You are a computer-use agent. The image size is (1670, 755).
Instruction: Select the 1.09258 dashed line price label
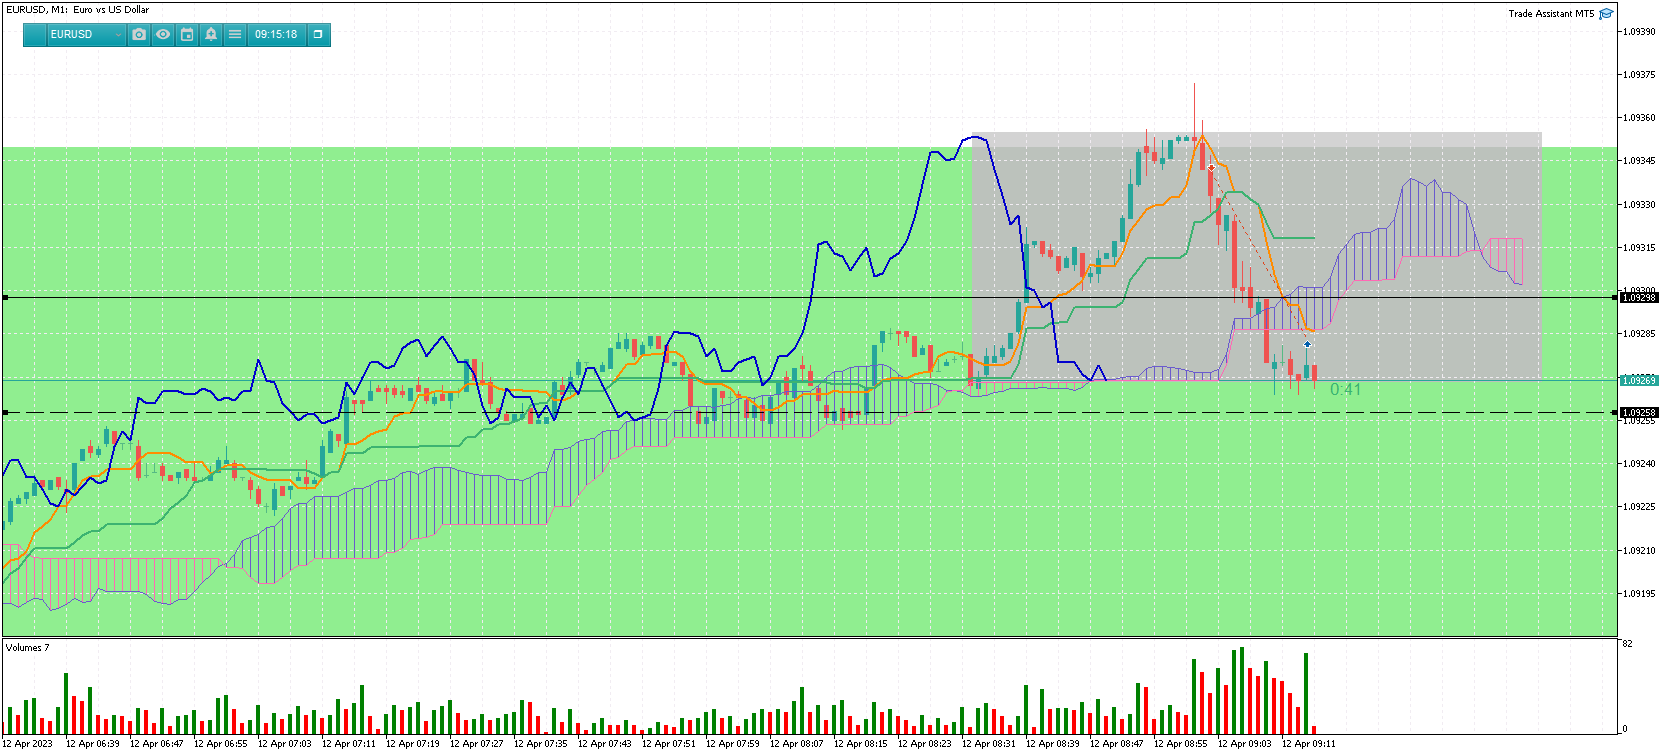[1639, 412]
